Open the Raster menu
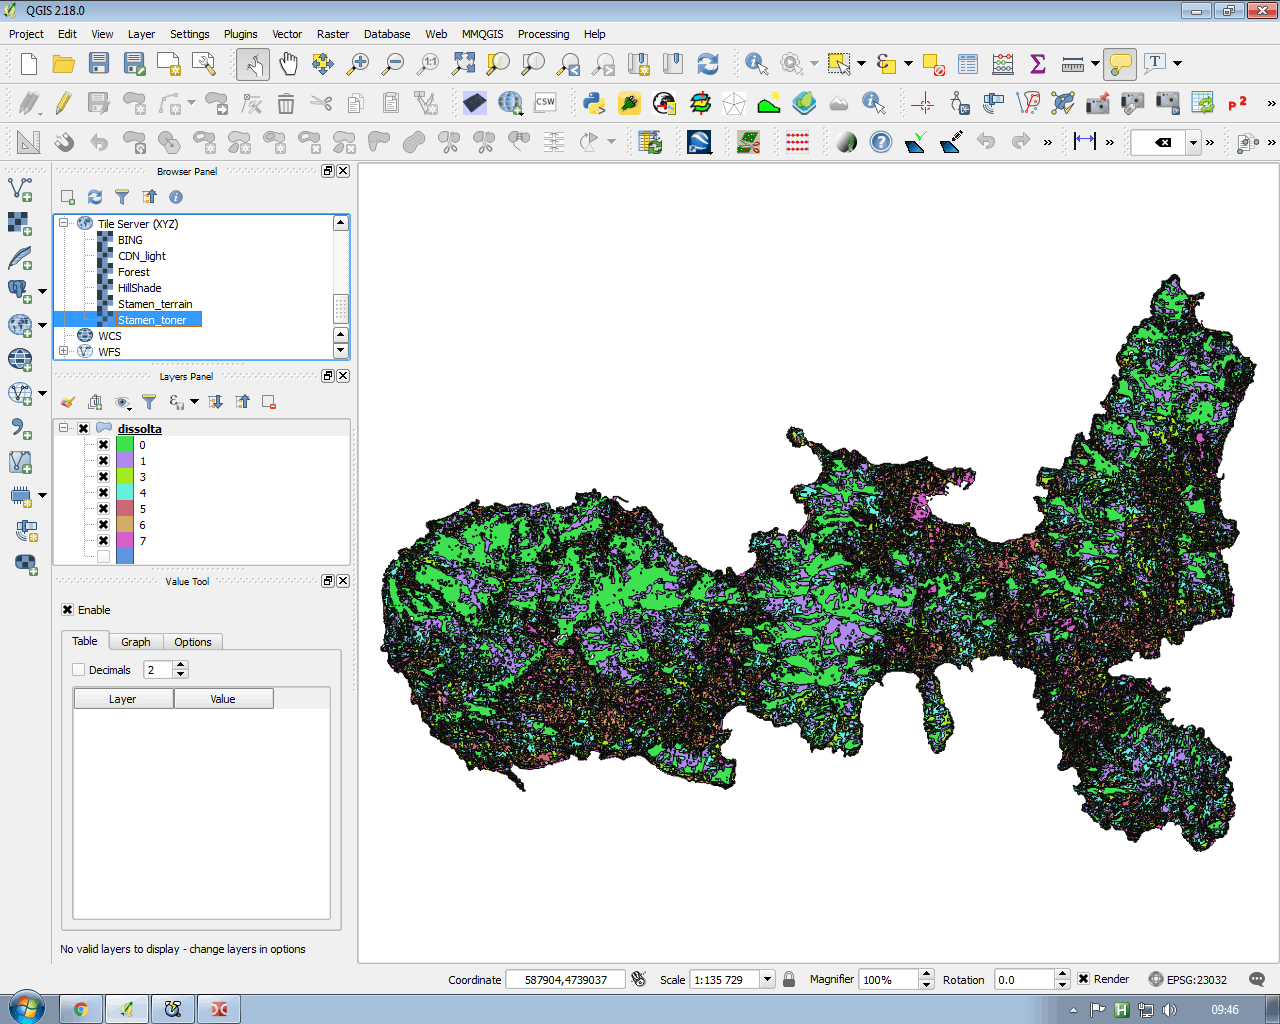Image resolution: width=1280 pixels, height=1024 pixels. point(332,34)
